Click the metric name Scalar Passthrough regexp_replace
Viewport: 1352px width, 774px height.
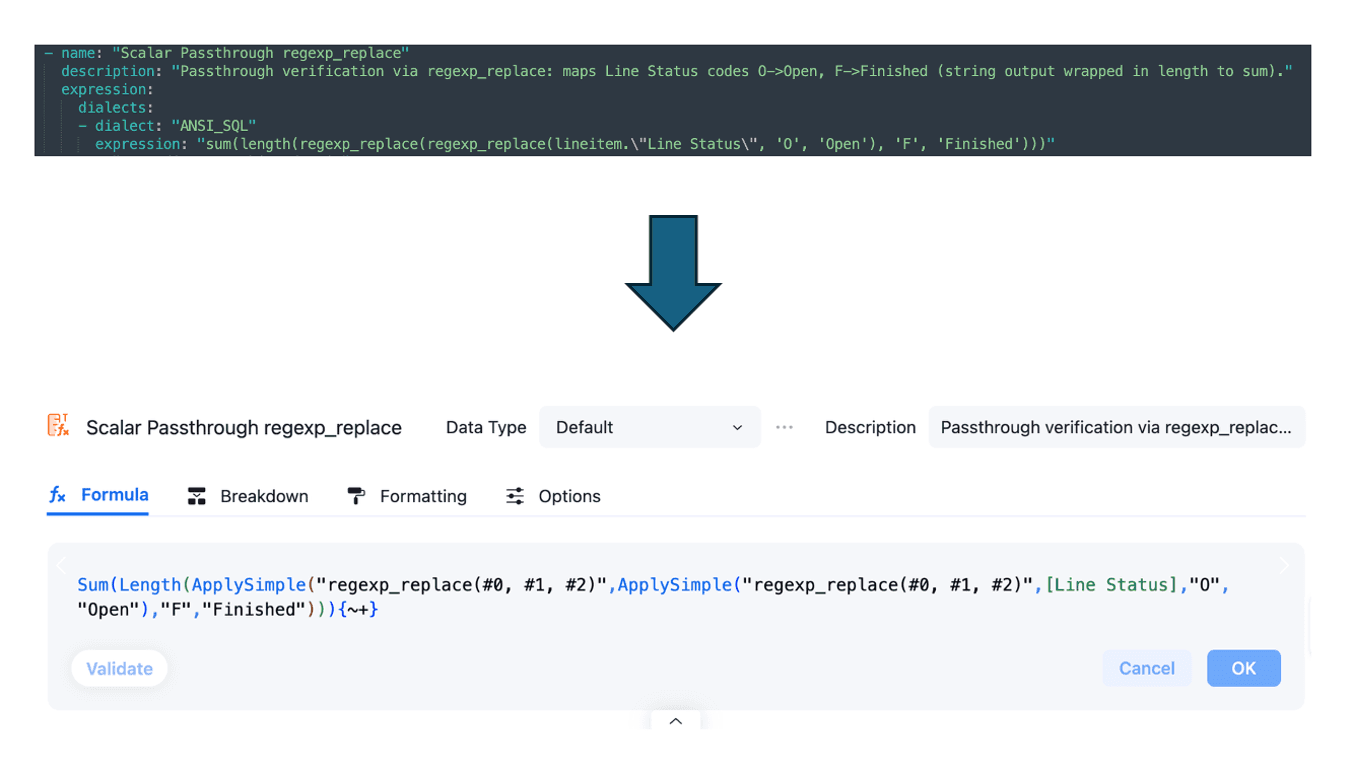click(244, 427)
